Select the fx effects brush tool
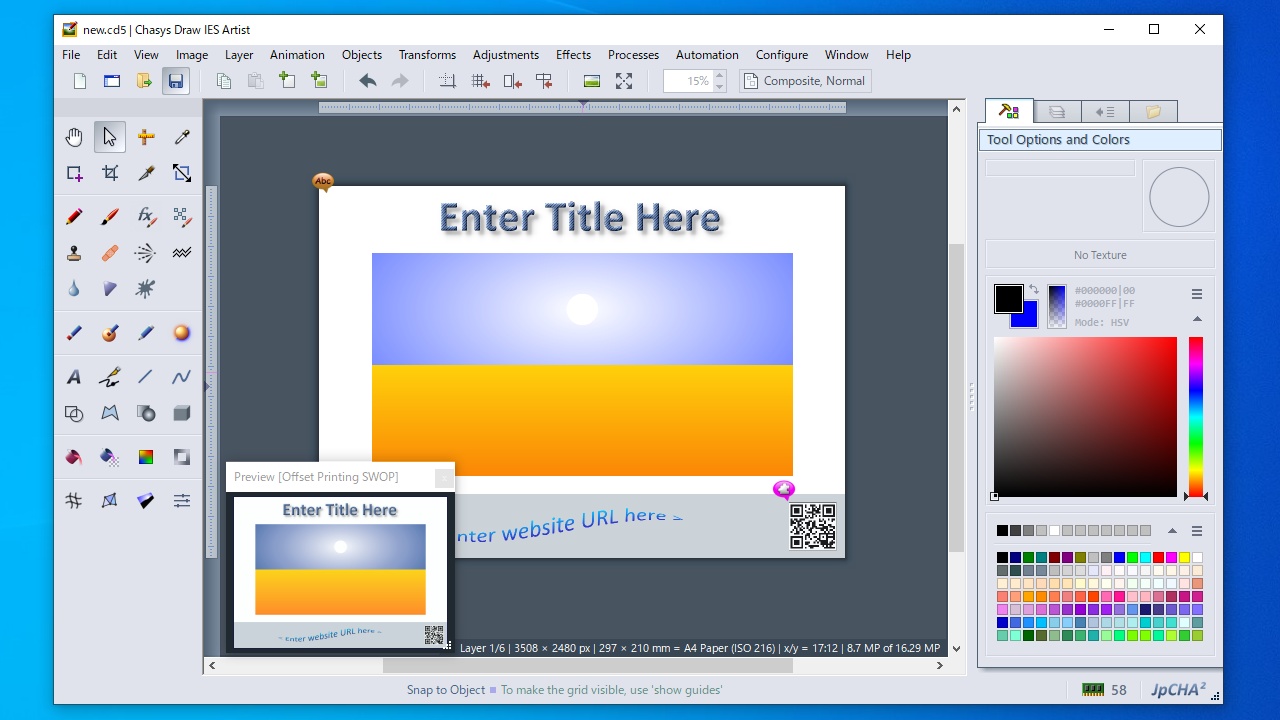The height and width of the screenshot is (720, 1280). (x=146, y=216)
